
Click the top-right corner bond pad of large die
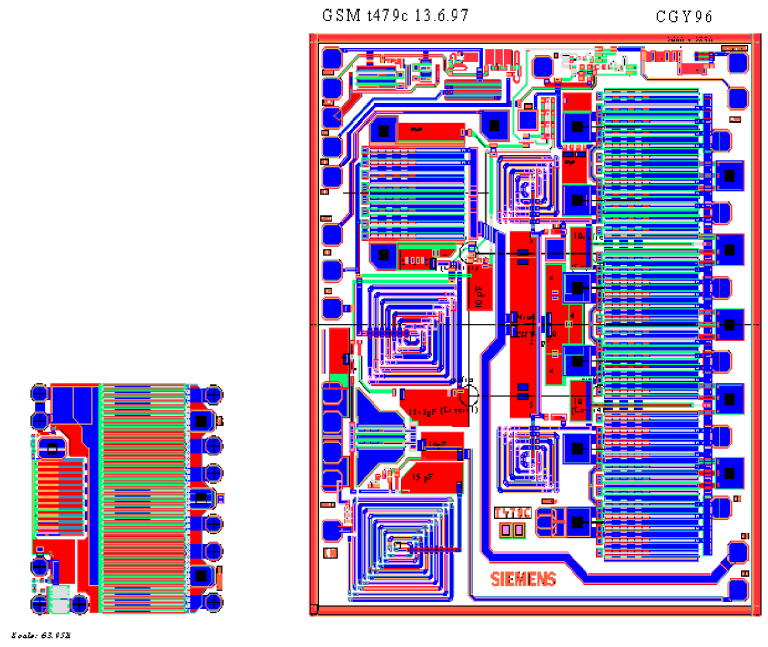point(737,65)
